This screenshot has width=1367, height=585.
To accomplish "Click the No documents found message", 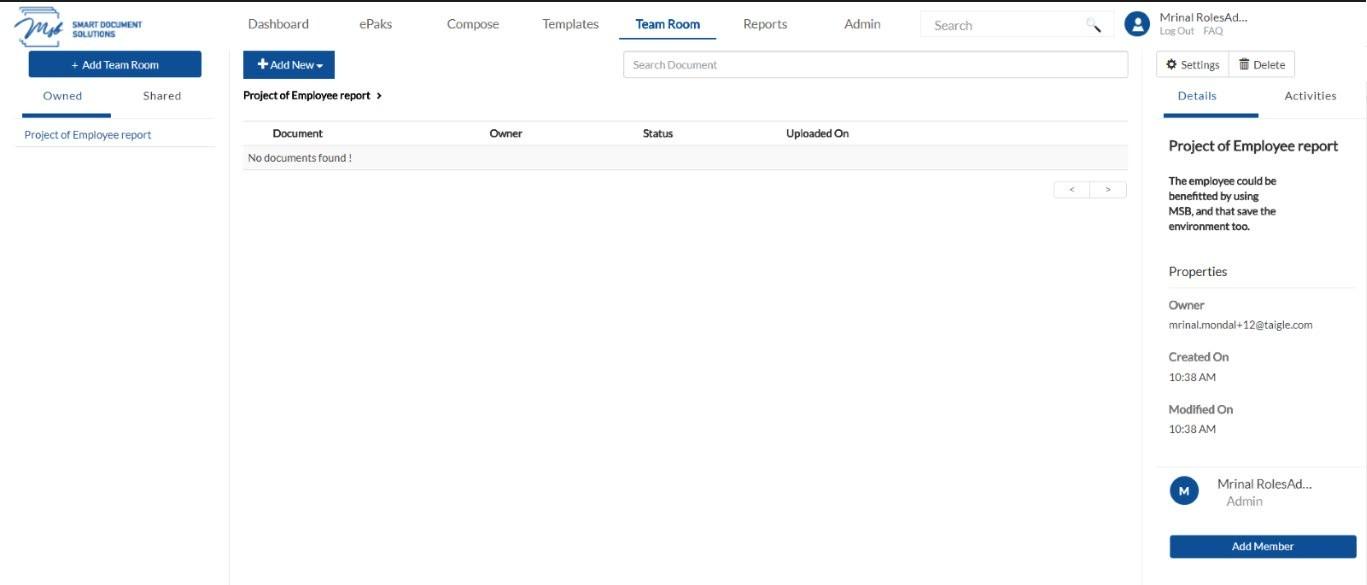I will click(x=300, y=158).
